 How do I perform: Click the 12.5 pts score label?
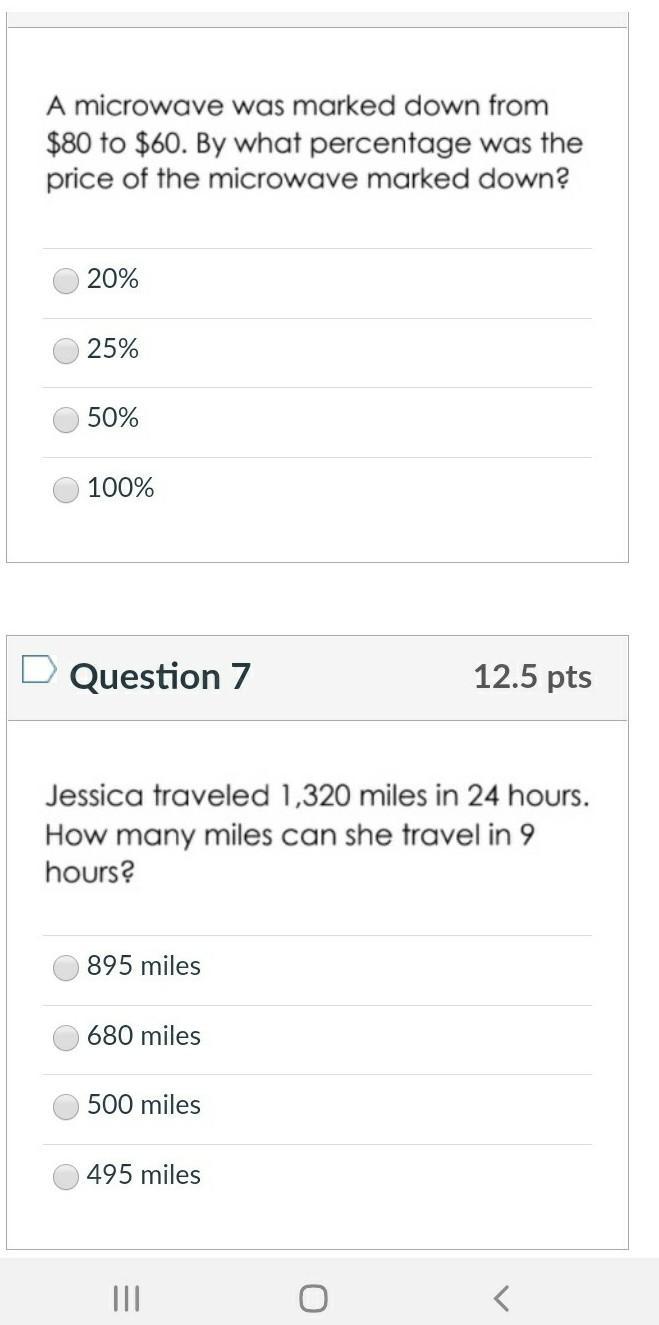click(532, 677)
